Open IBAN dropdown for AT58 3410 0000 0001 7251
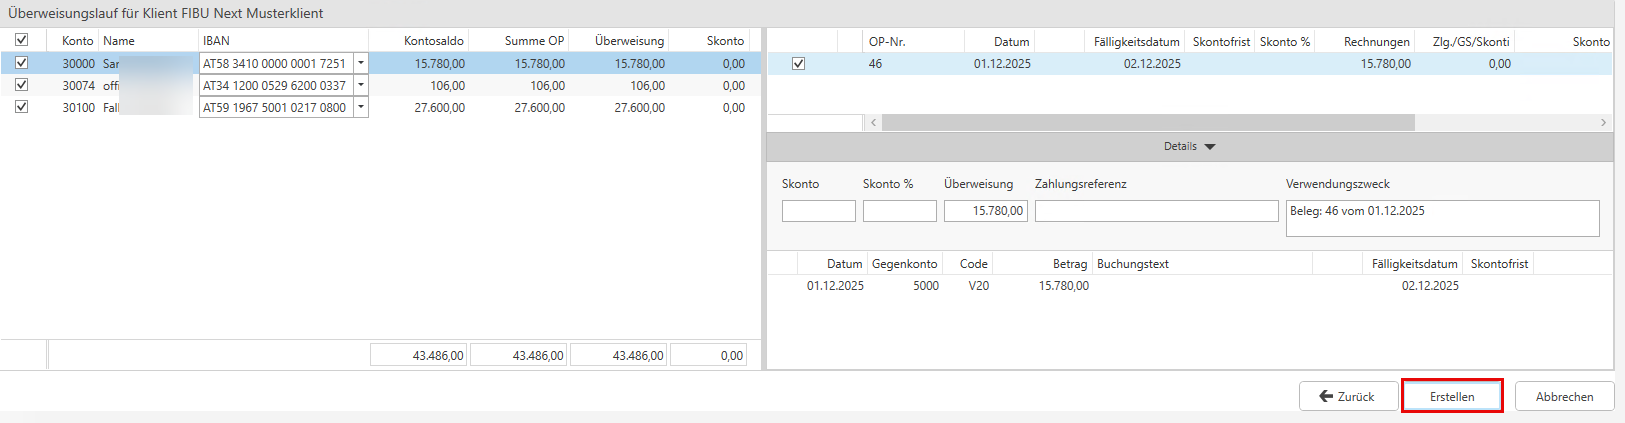This screenshot has height=423, width=1625. pos(361,63)
